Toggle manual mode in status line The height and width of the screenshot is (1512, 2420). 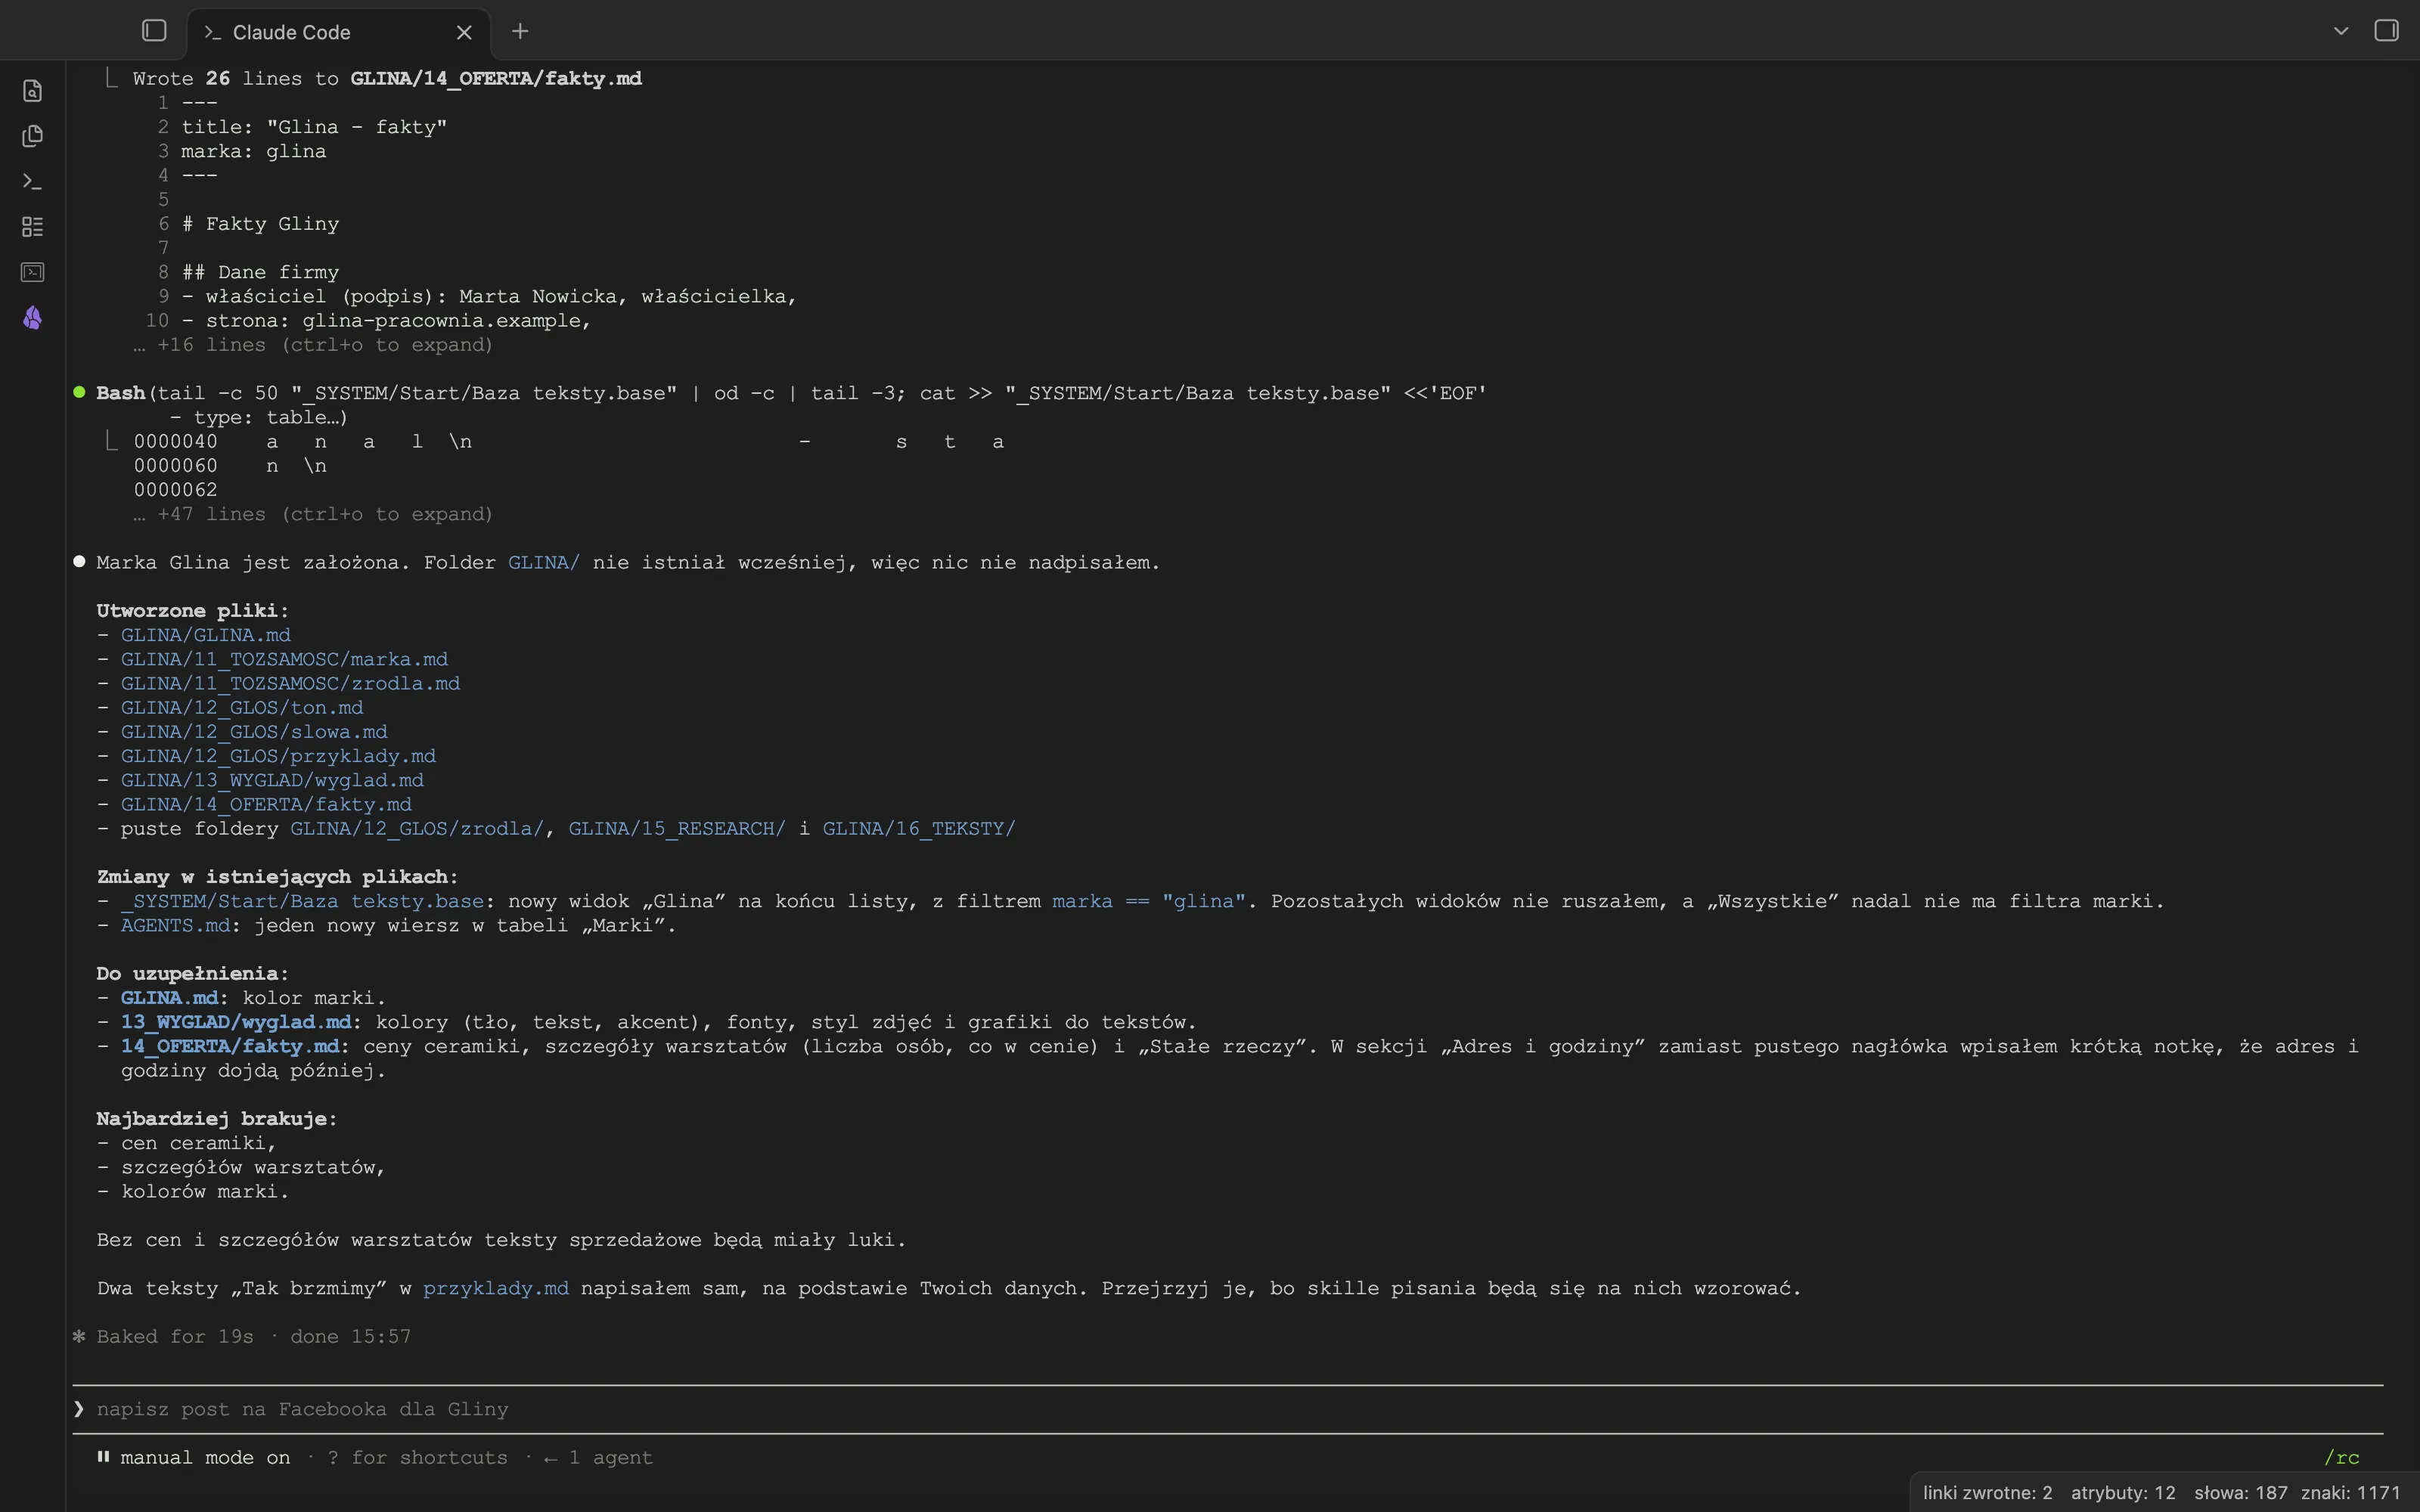[x=205, y=1457]
